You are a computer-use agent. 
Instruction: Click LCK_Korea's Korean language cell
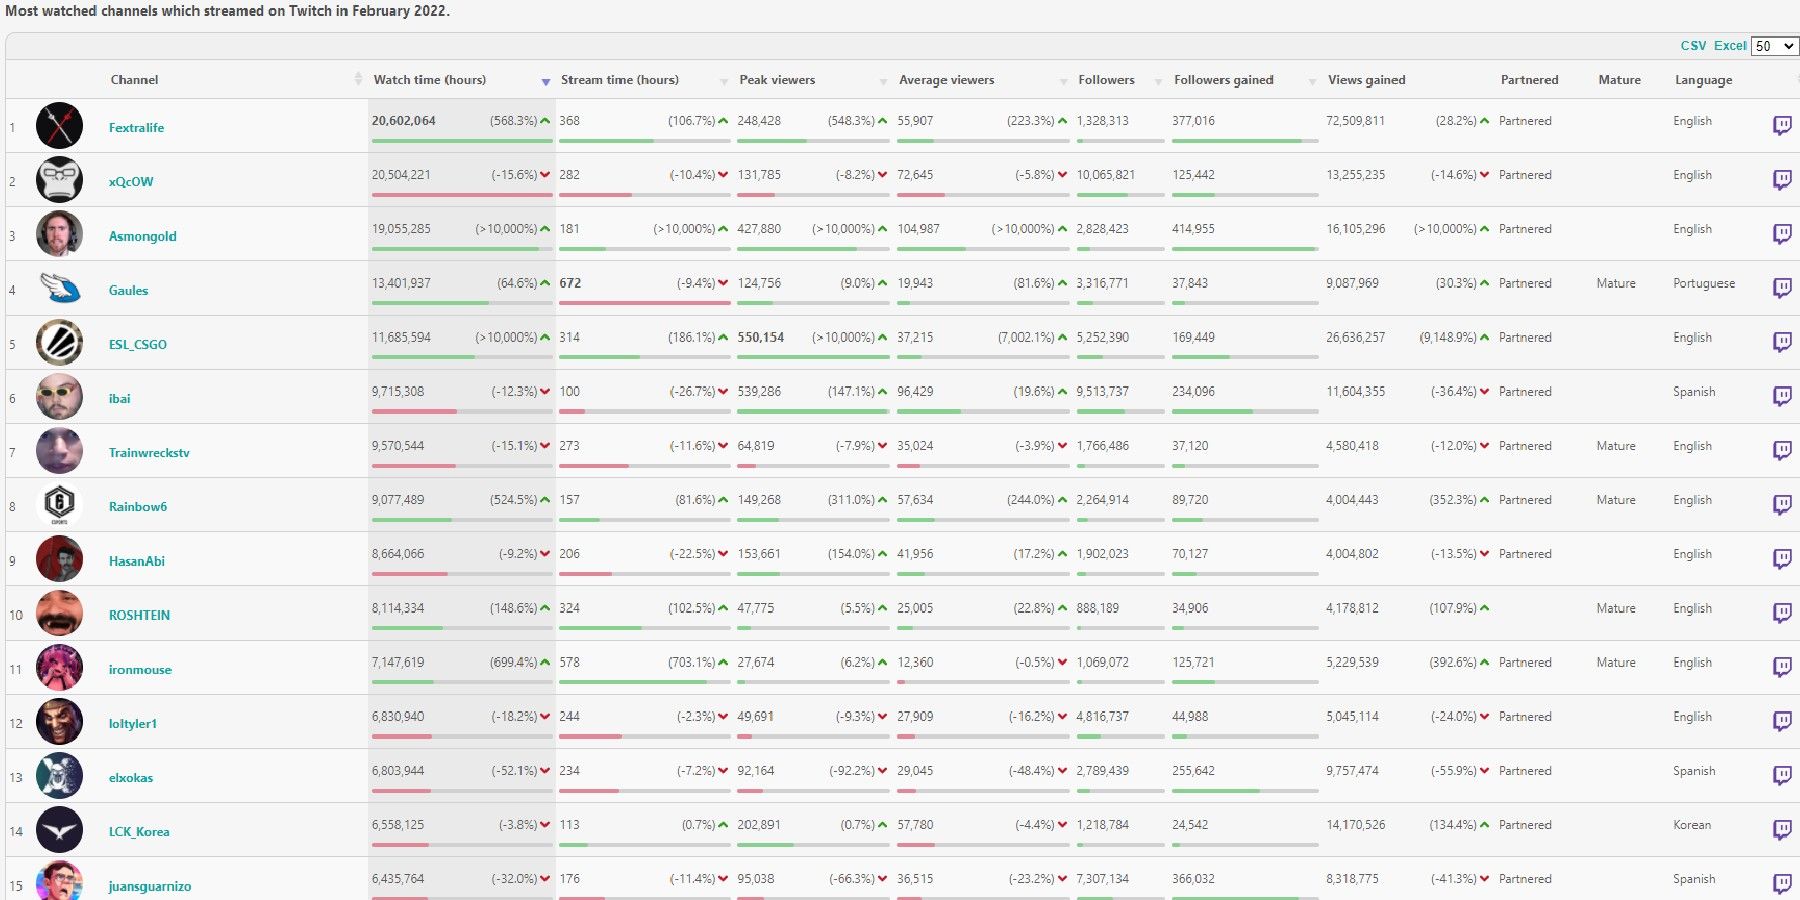tap(1691, 825)
